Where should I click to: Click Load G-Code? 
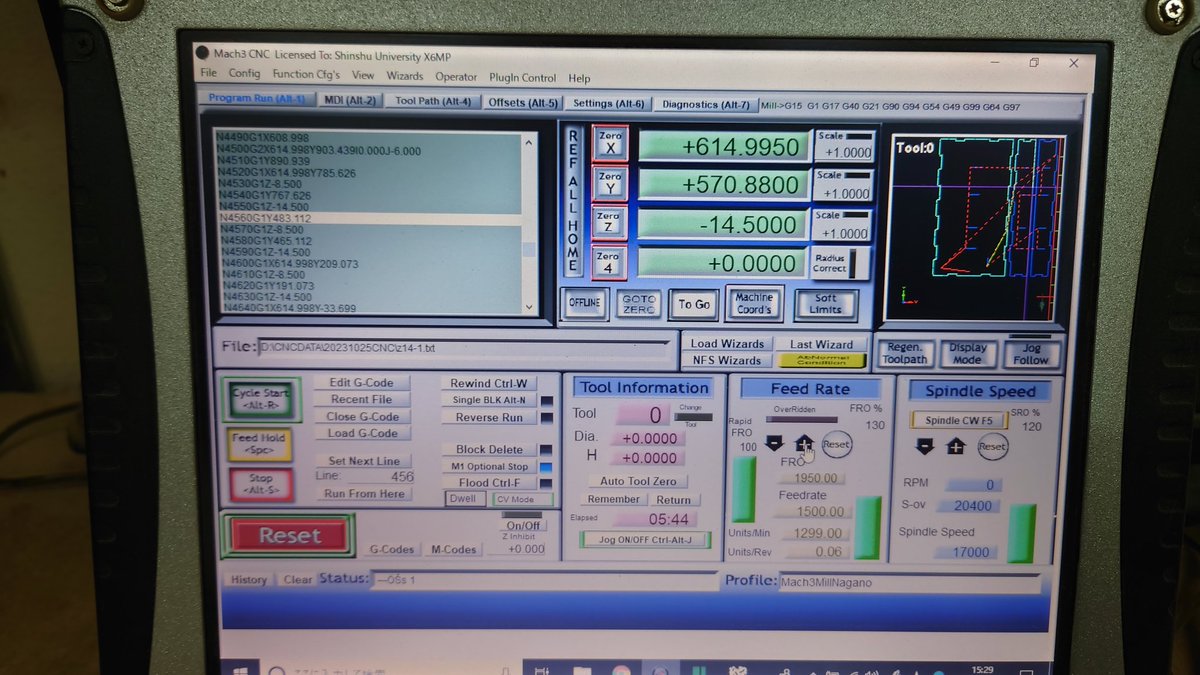click(362, 433)
